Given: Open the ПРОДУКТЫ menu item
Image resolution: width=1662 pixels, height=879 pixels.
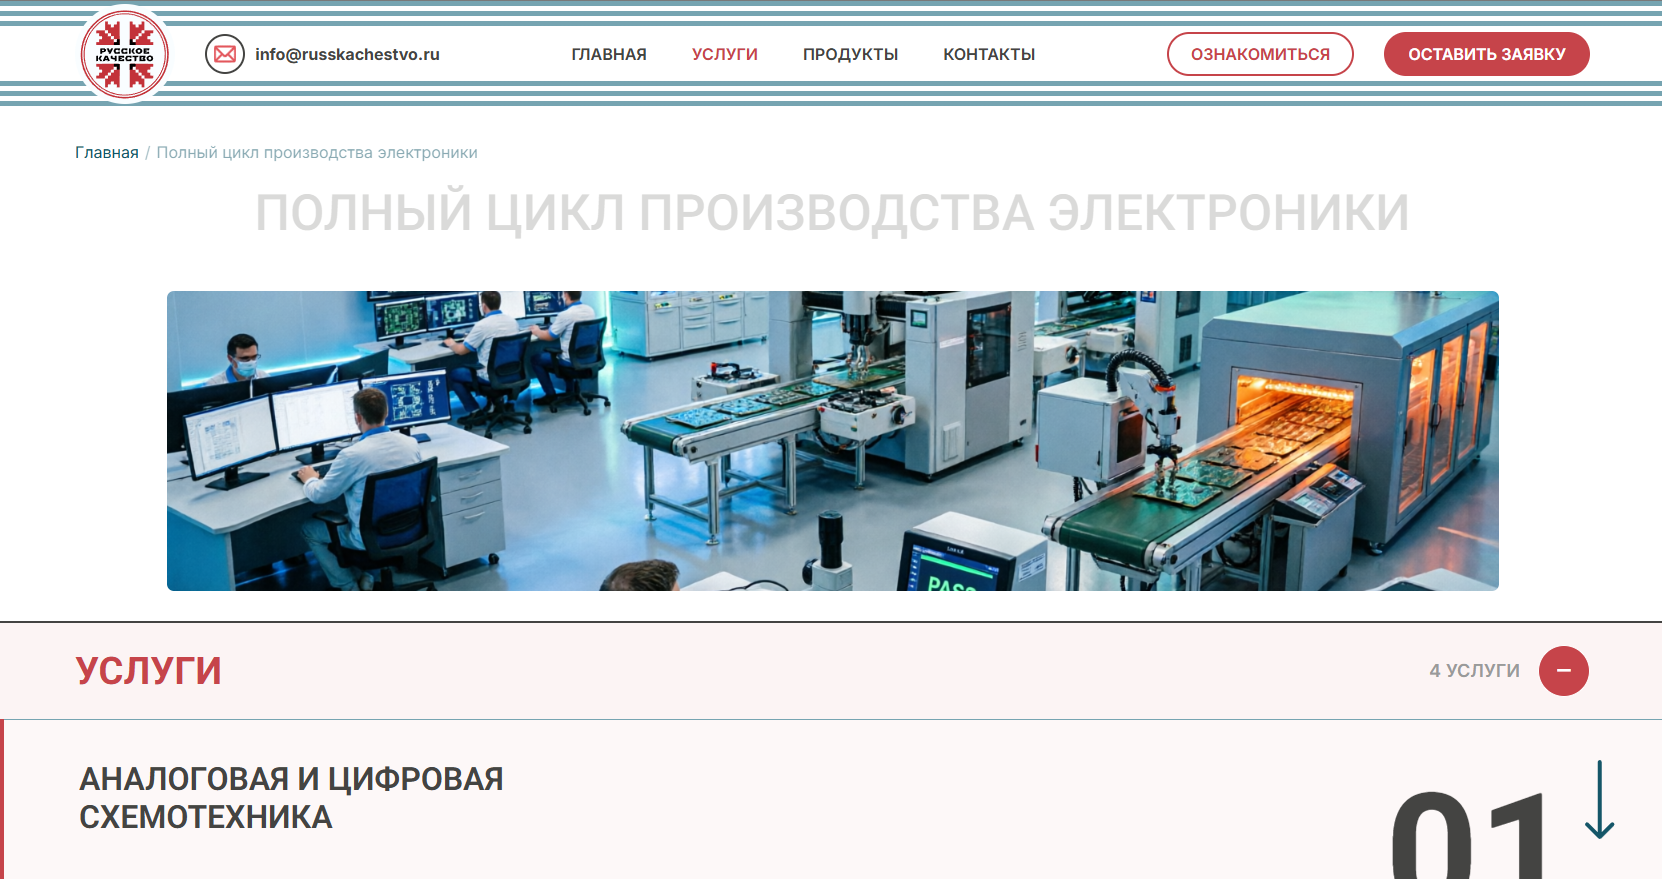Looking at the screenshot, I should click(850, 55).
